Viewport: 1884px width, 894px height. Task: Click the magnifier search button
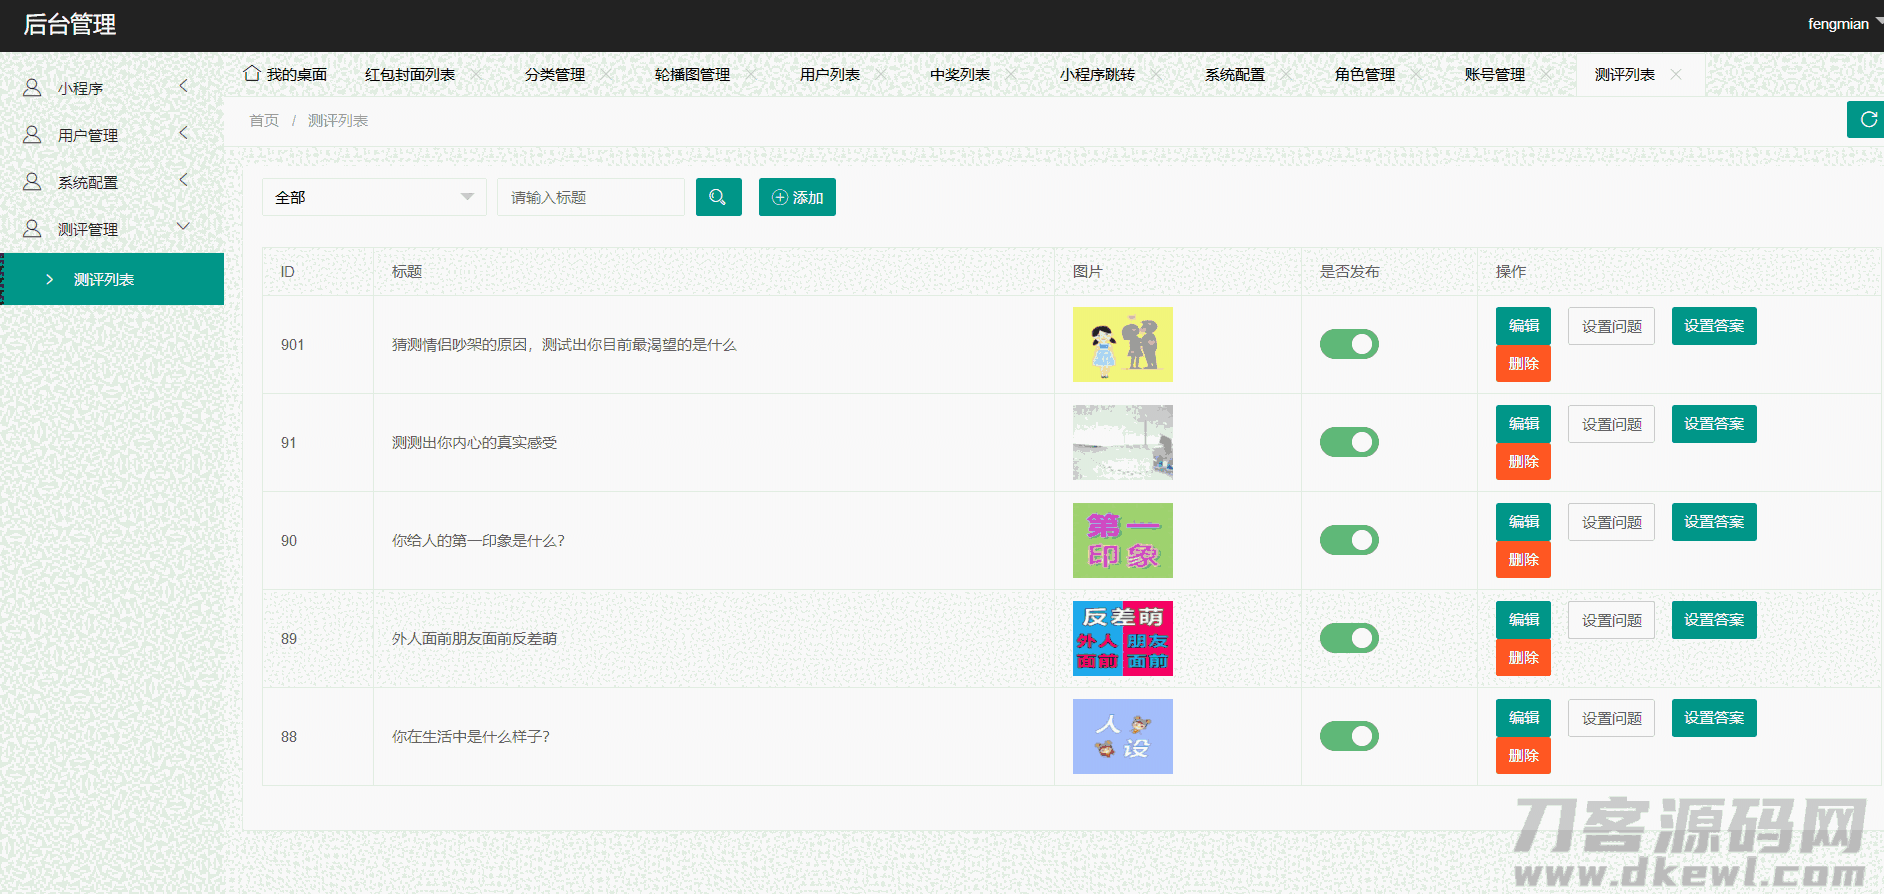718,197
